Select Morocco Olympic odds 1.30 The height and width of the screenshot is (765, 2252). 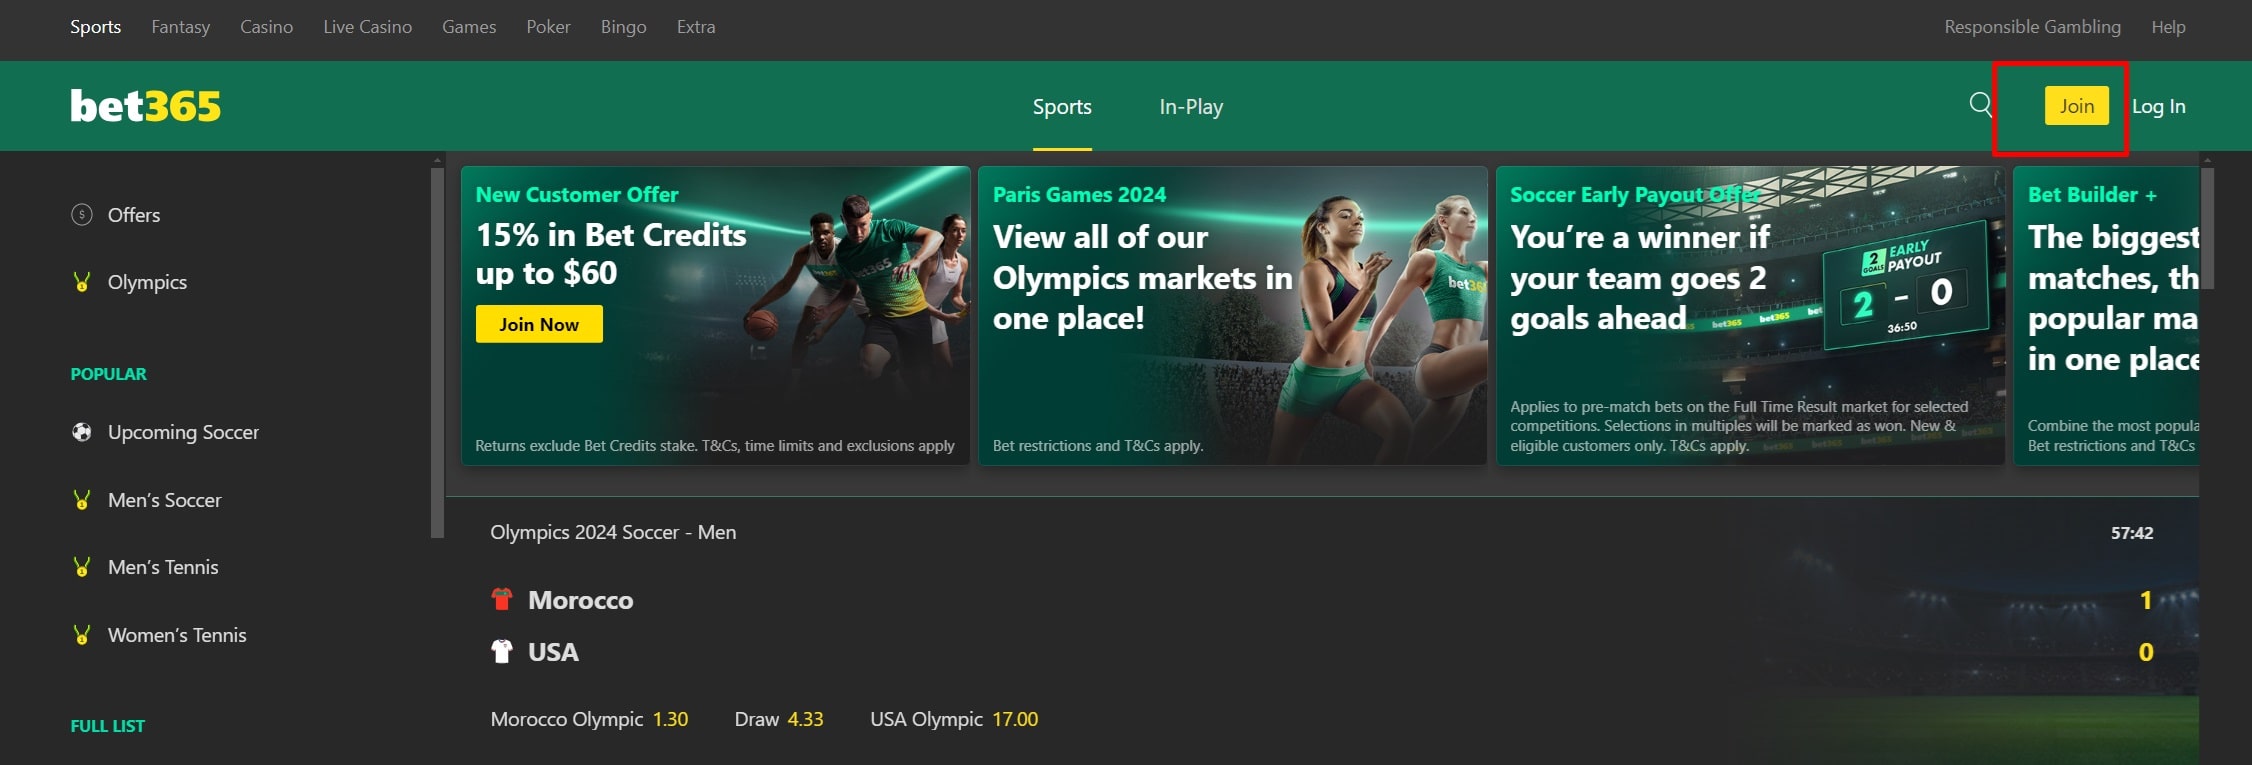pyautogui.click(x=589, y=719)
